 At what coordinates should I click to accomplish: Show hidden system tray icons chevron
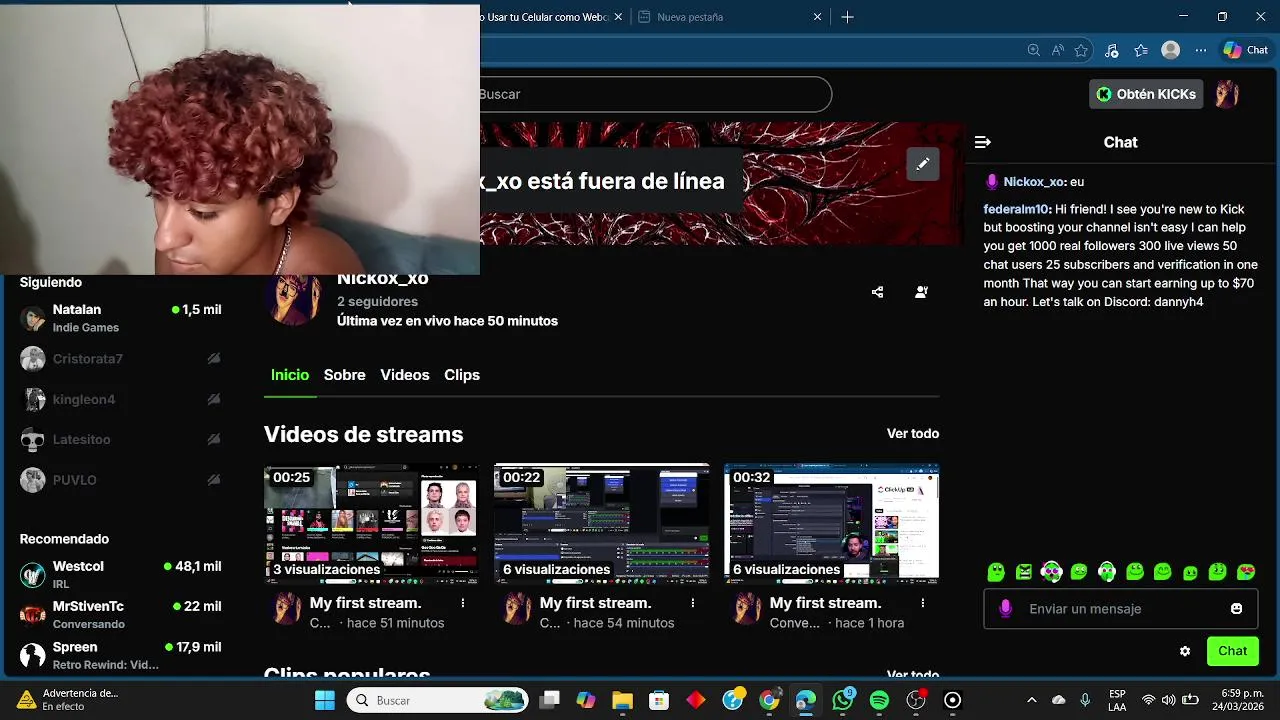point(1032,700)
